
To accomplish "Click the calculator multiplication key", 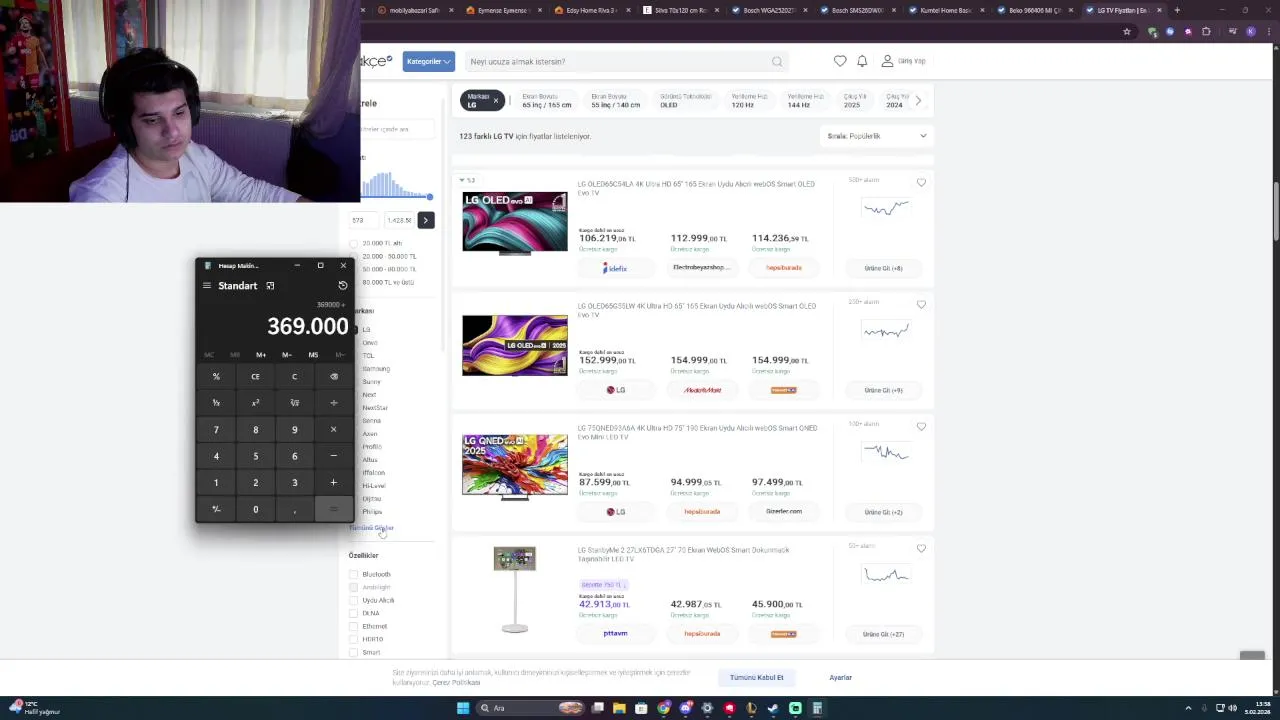I will point(334,430).
